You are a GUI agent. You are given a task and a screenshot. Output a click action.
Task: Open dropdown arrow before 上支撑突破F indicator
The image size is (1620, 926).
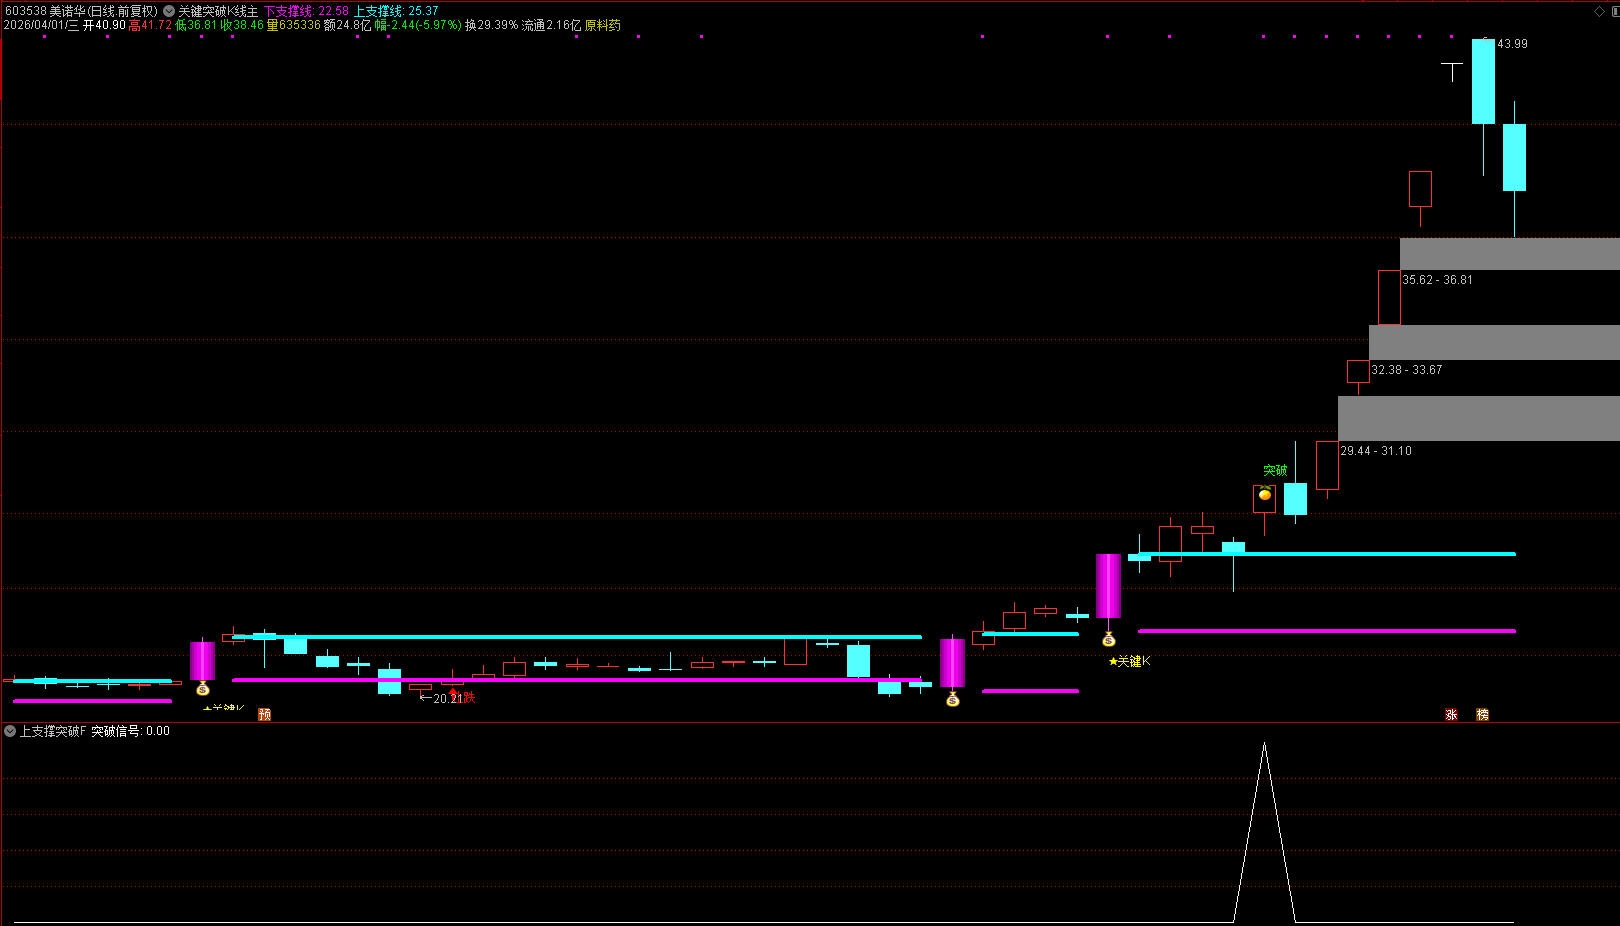click(x=10, y=731)
